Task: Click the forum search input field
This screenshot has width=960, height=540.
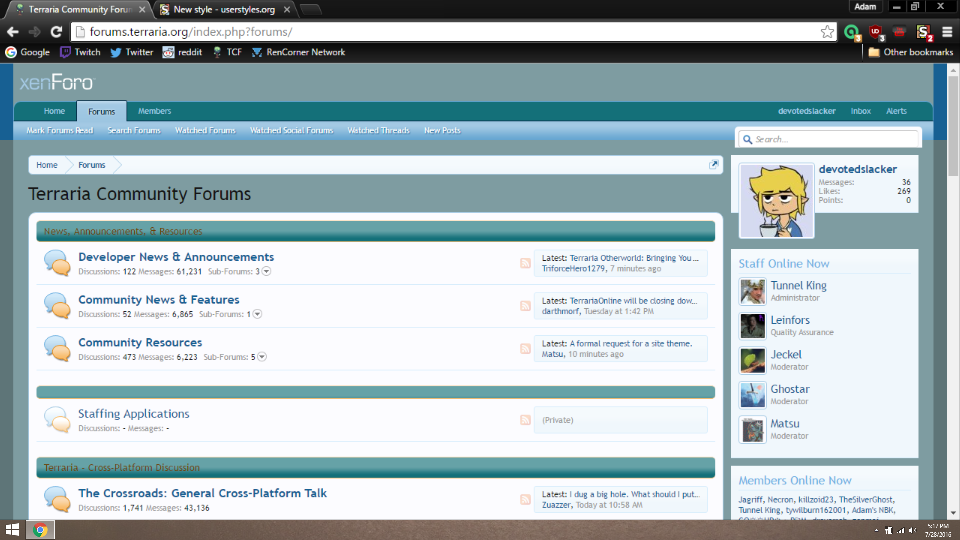Action: [x=828, y=139]
